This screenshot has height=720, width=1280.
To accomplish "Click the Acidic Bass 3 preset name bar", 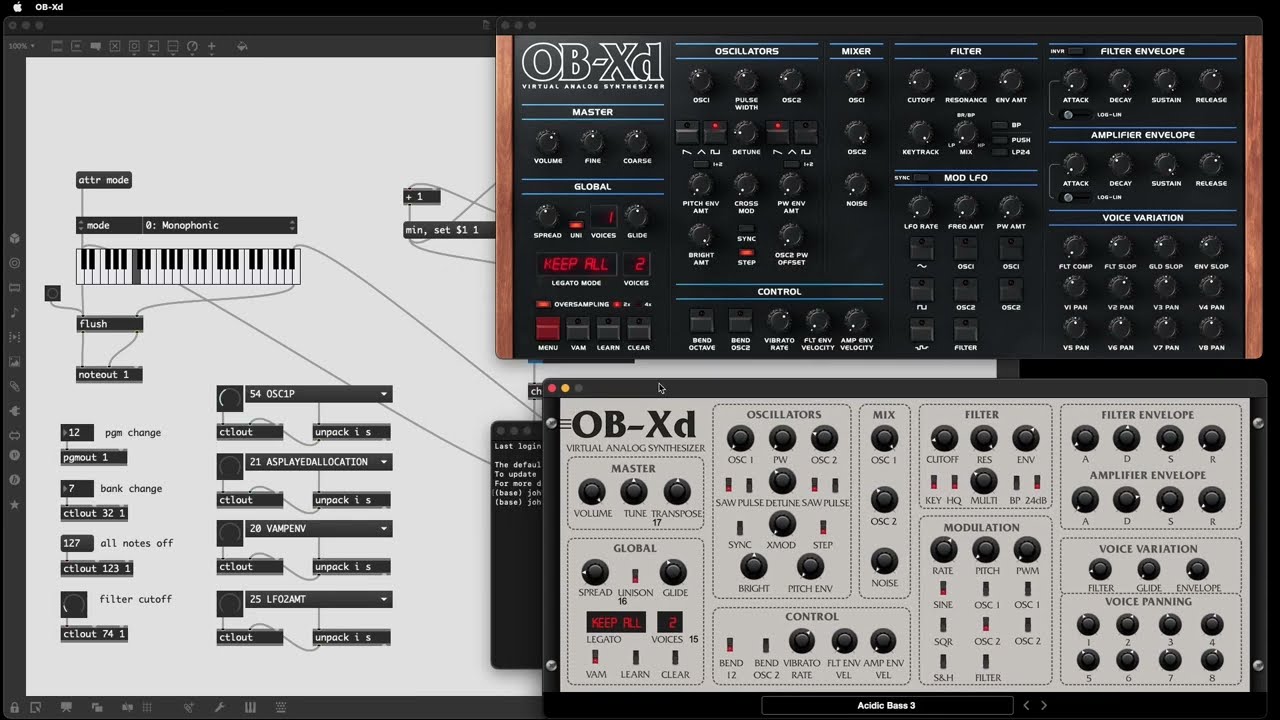I will (x=886, y=705).
